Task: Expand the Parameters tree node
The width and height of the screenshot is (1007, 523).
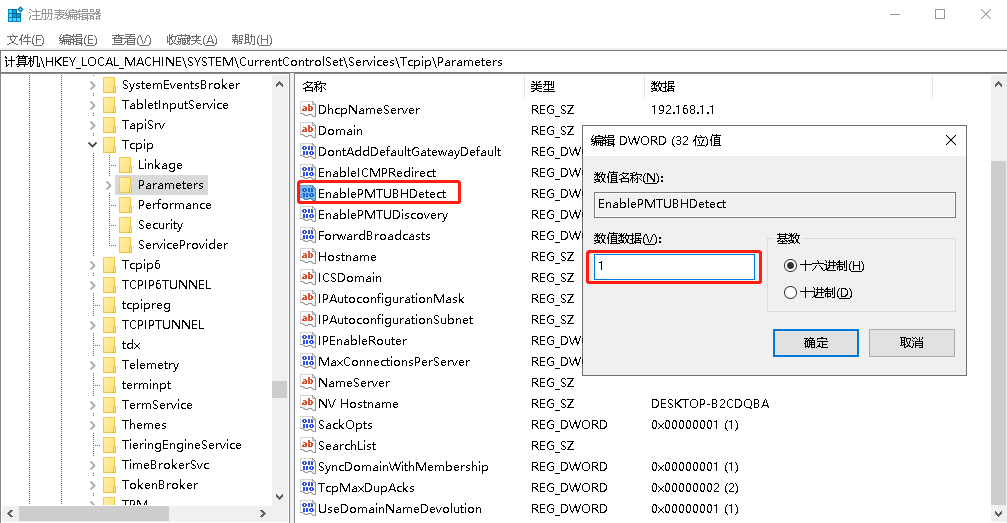Action: pos(109,185)
